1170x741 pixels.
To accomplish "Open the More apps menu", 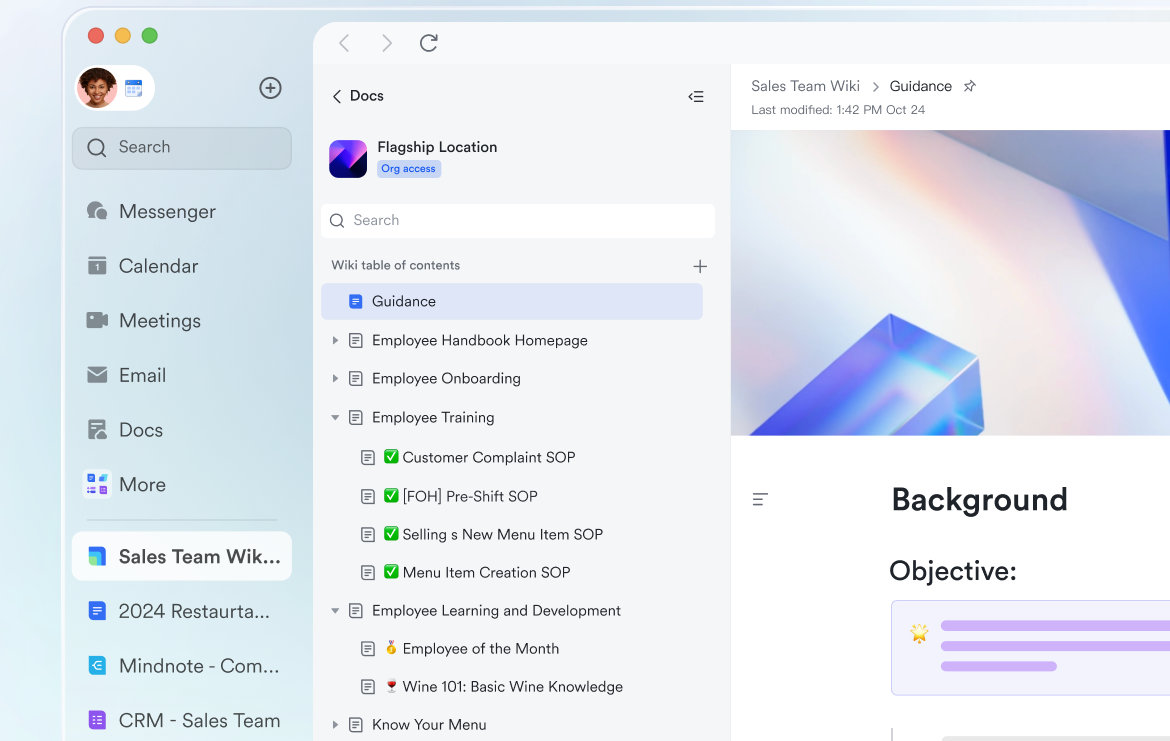I will pos(125,484).
